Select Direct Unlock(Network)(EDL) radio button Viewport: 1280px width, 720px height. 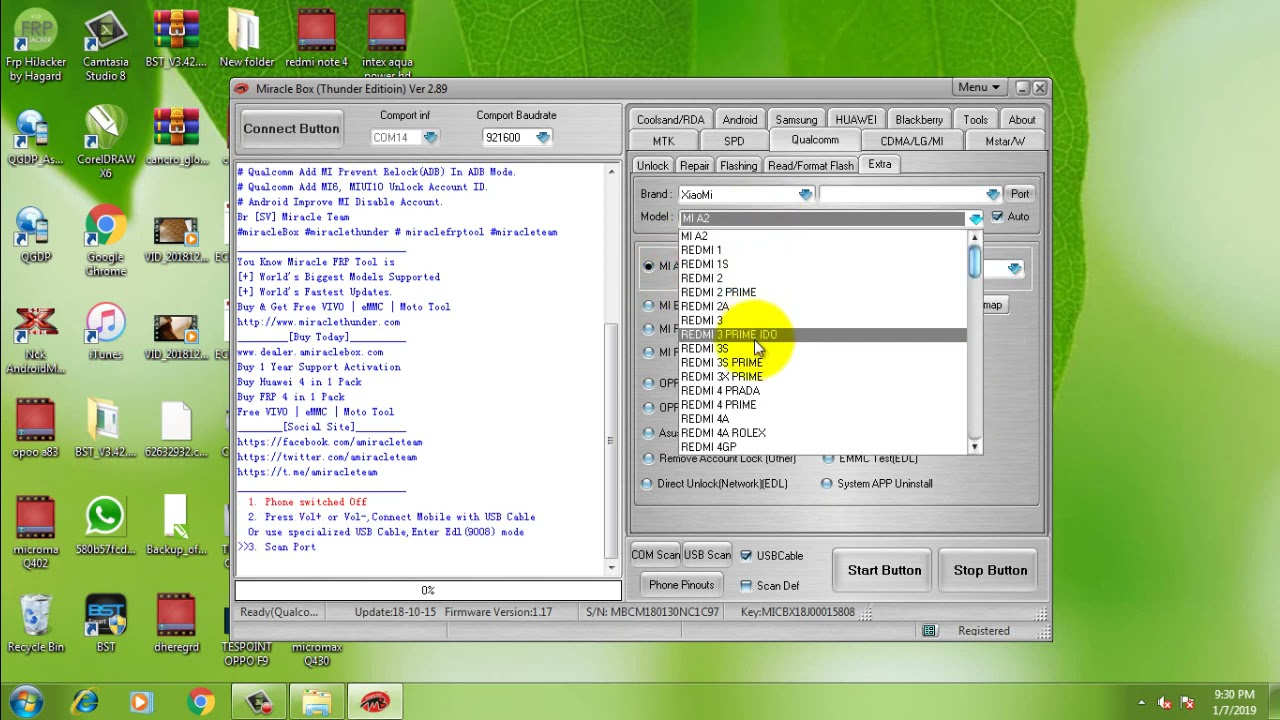pyautogui.click(x=646, y=484)
